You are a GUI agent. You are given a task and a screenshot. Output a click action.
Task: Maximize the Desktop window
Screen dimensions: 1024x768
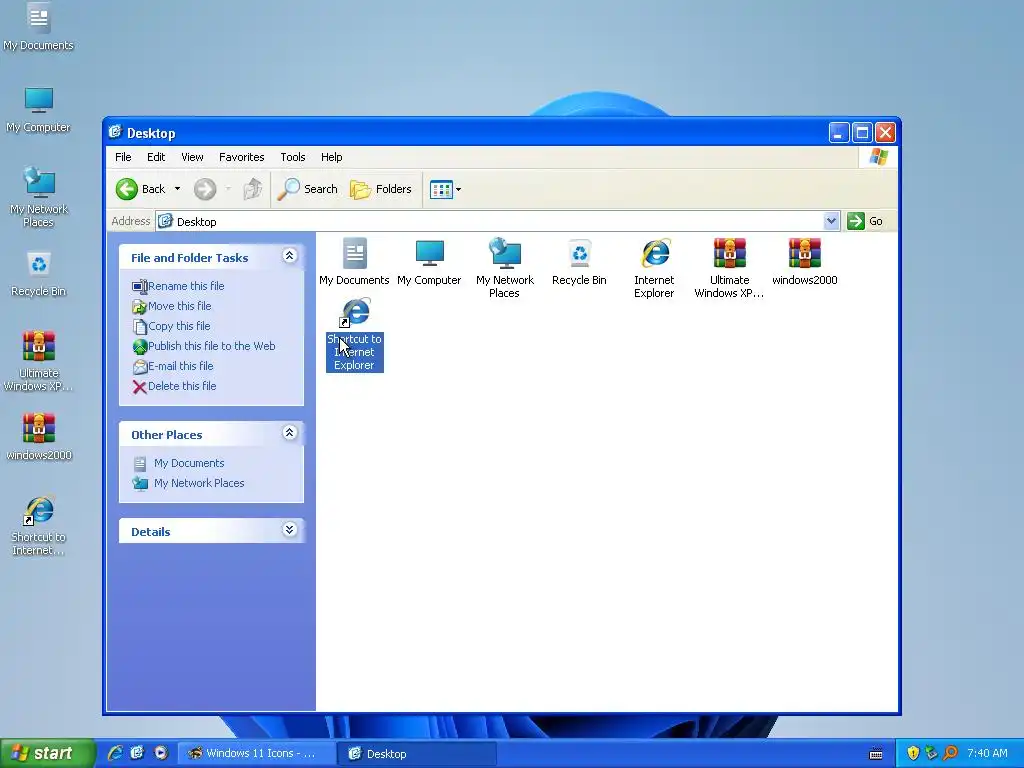[x=862, y=133]
